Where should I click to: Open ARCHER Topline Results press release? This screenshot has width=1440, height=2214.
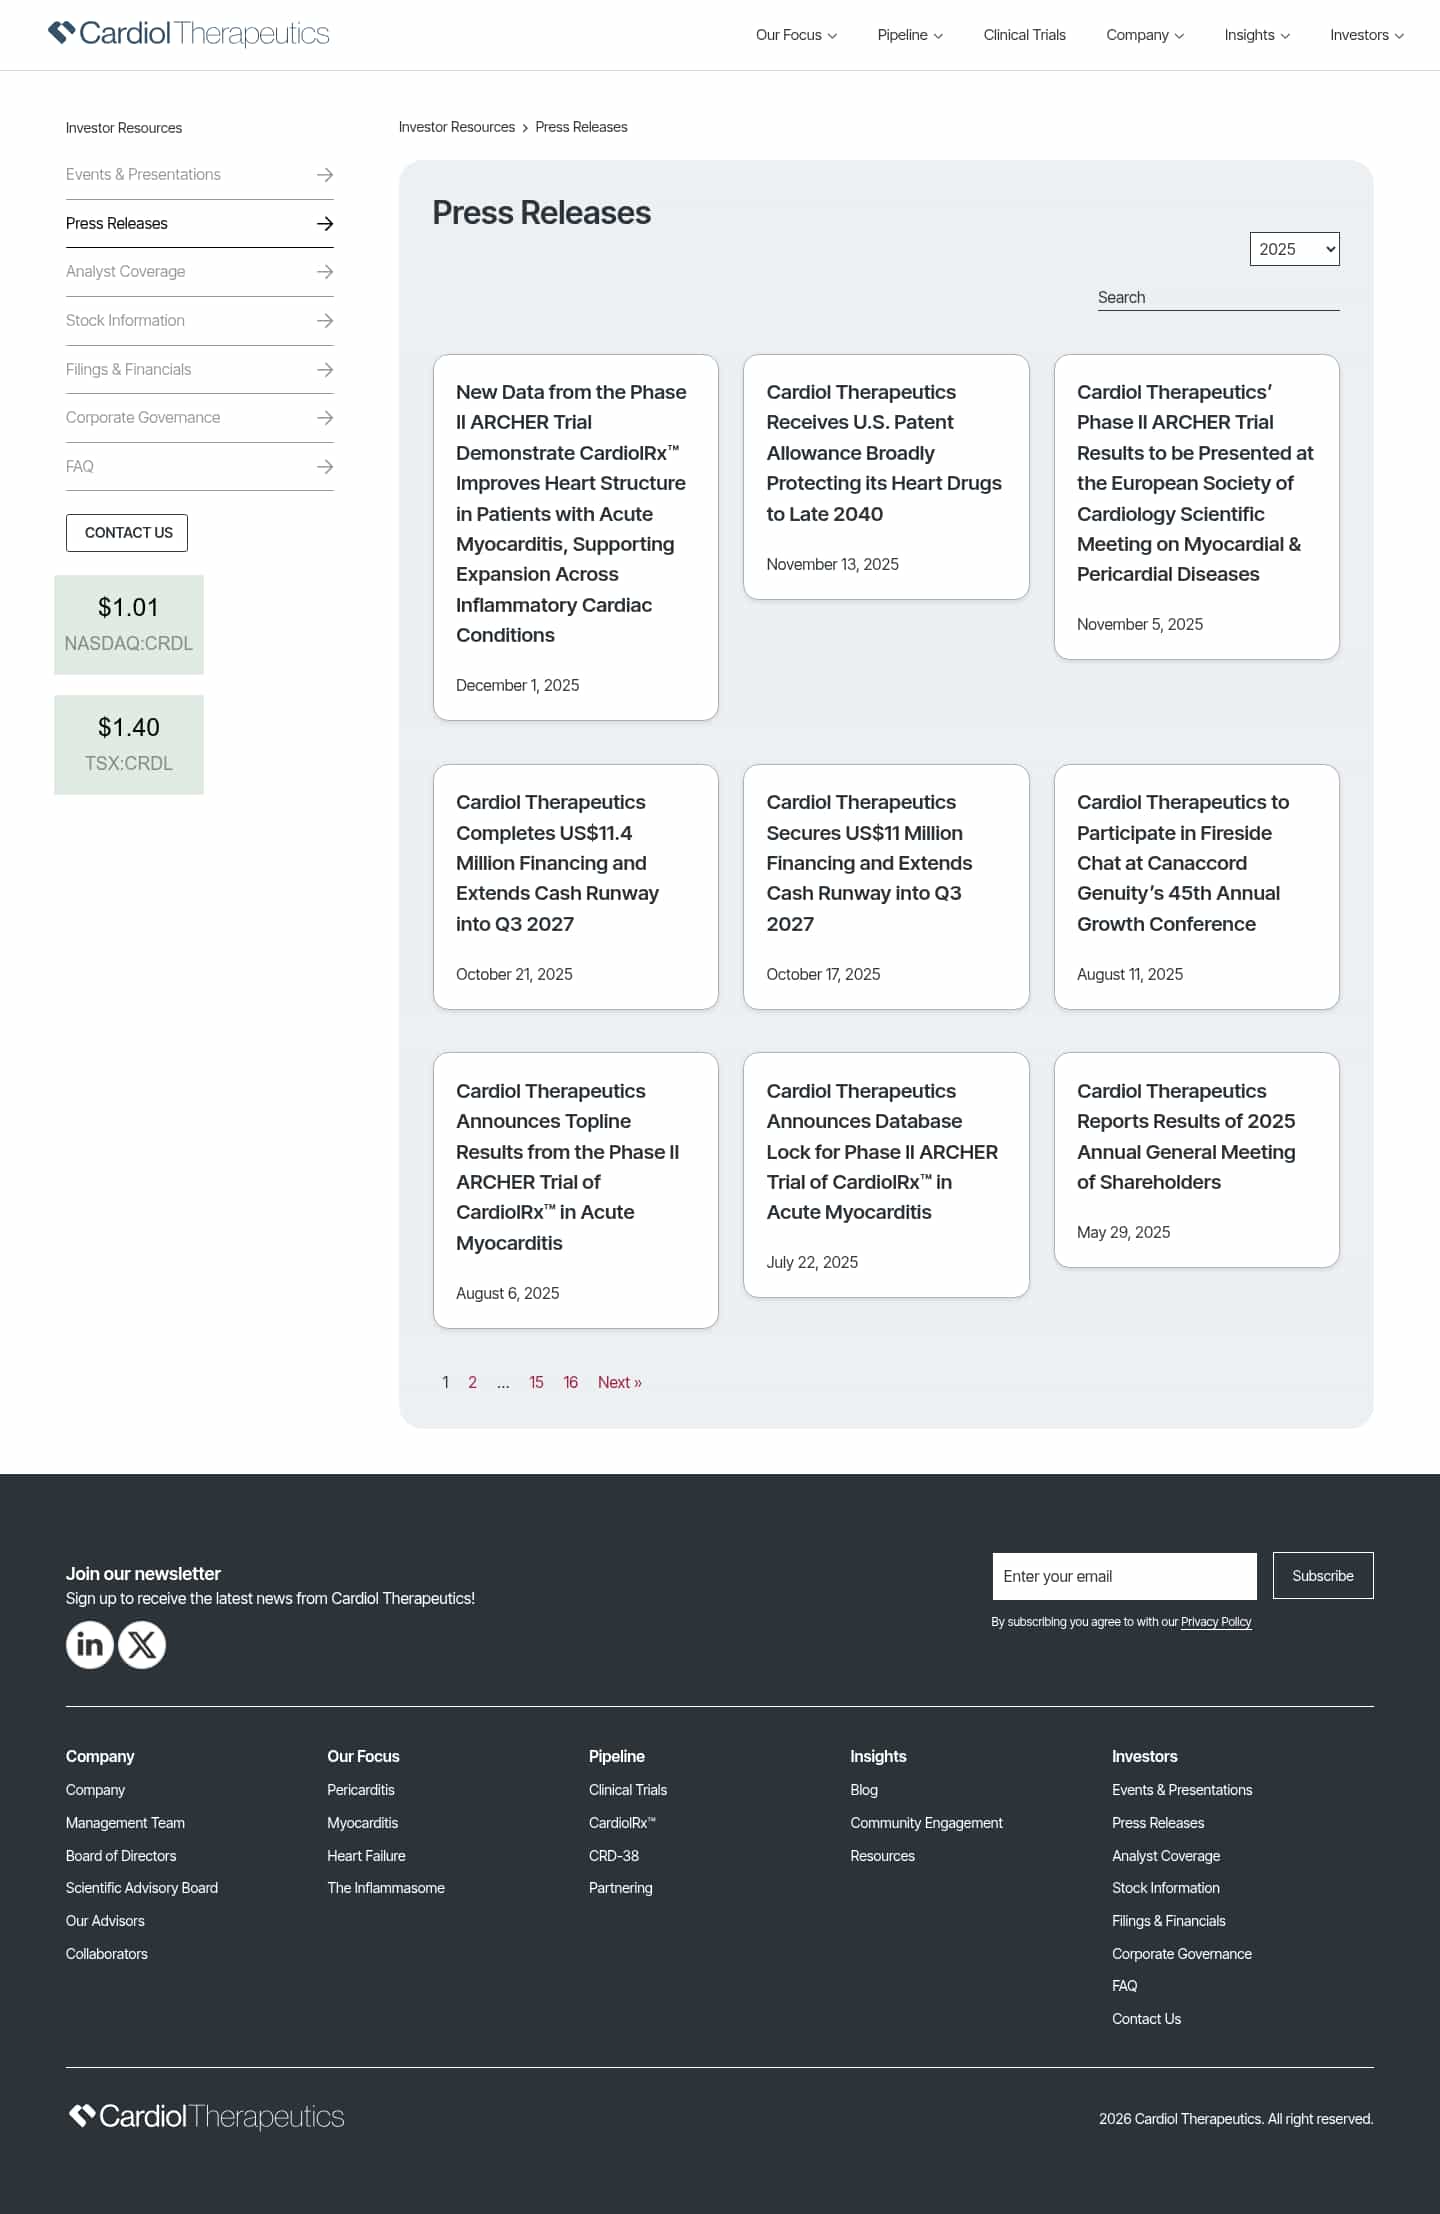pyautogui.click(x=575, y=1190)
